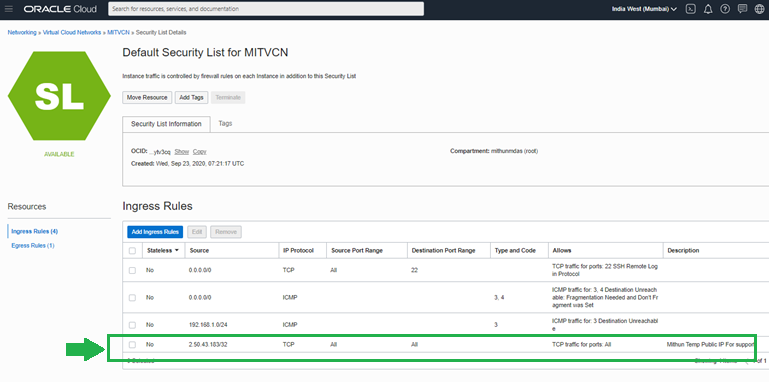The image size is (769, 382).
Task: Copy the OCID value
Action: 200,152
